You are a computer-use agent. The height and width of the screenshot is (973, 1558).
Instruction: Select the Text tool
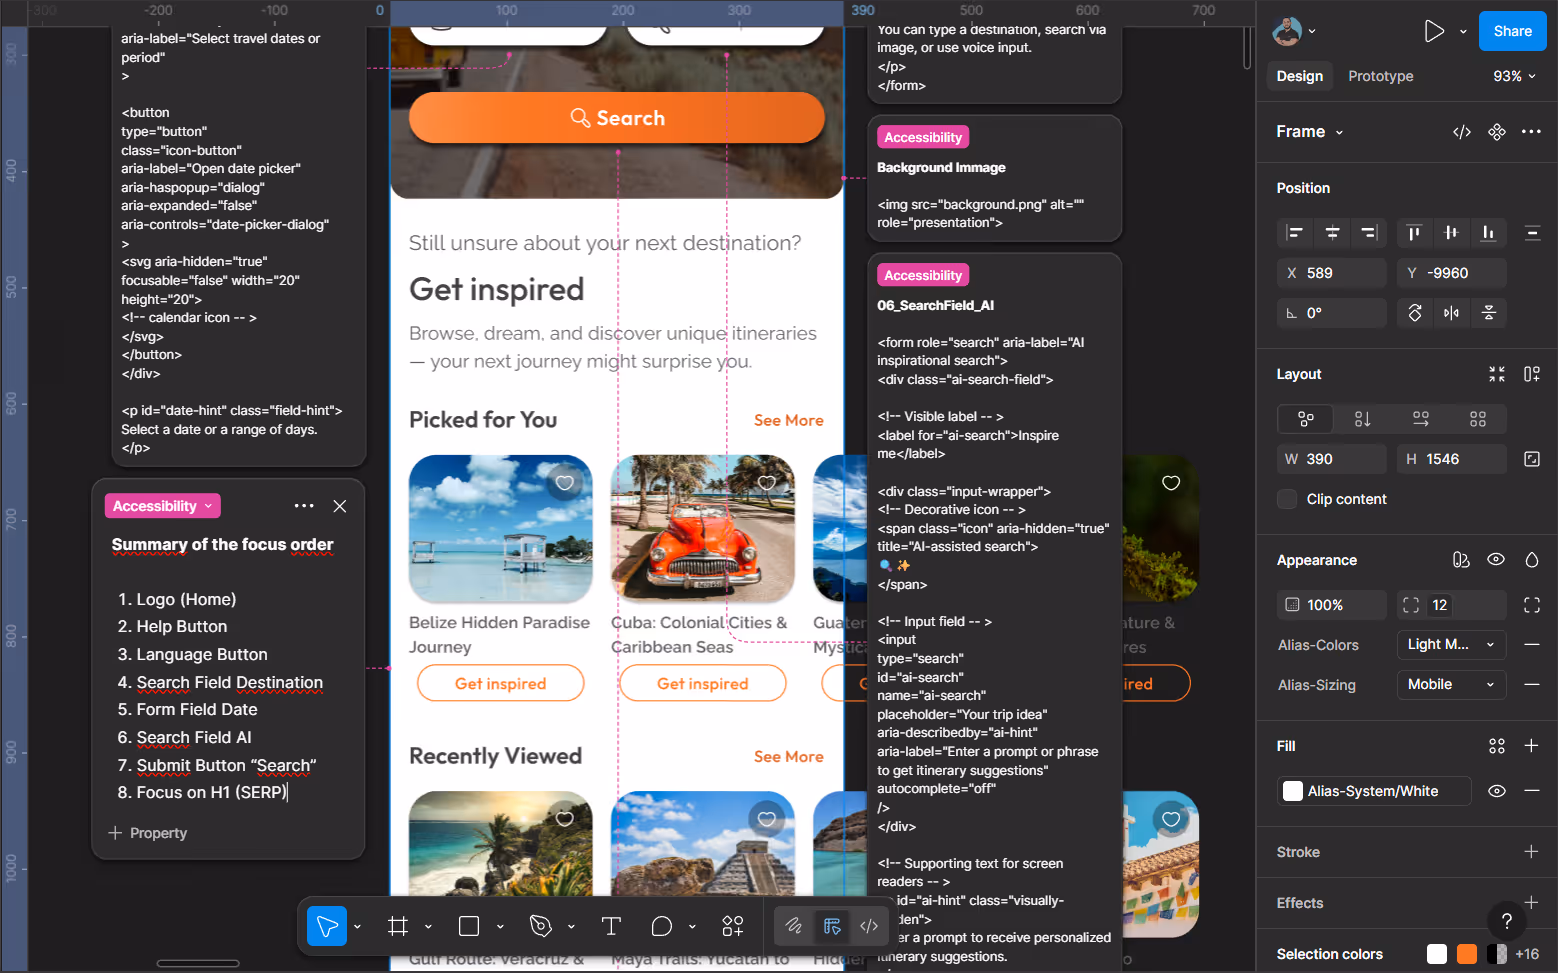(611, 926)
